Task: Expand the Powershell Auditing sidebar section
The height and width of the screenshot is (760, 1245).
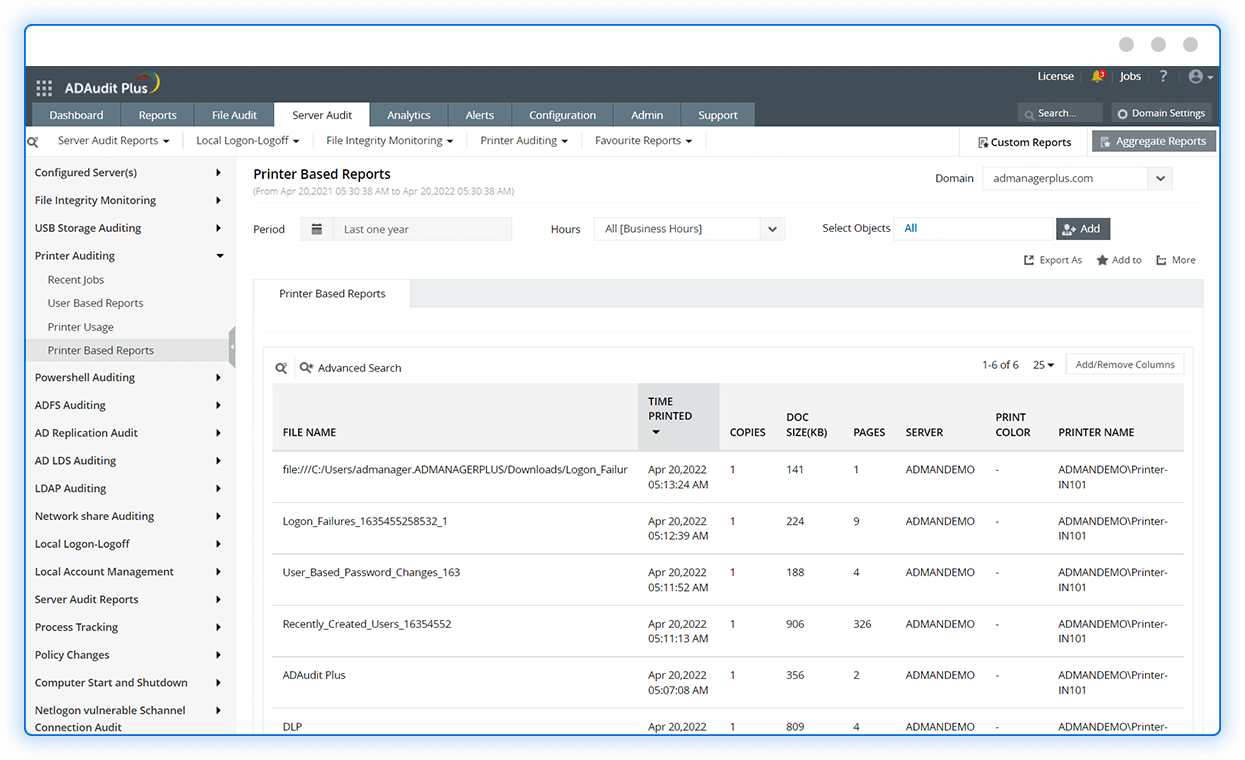Action: (219, 378)
